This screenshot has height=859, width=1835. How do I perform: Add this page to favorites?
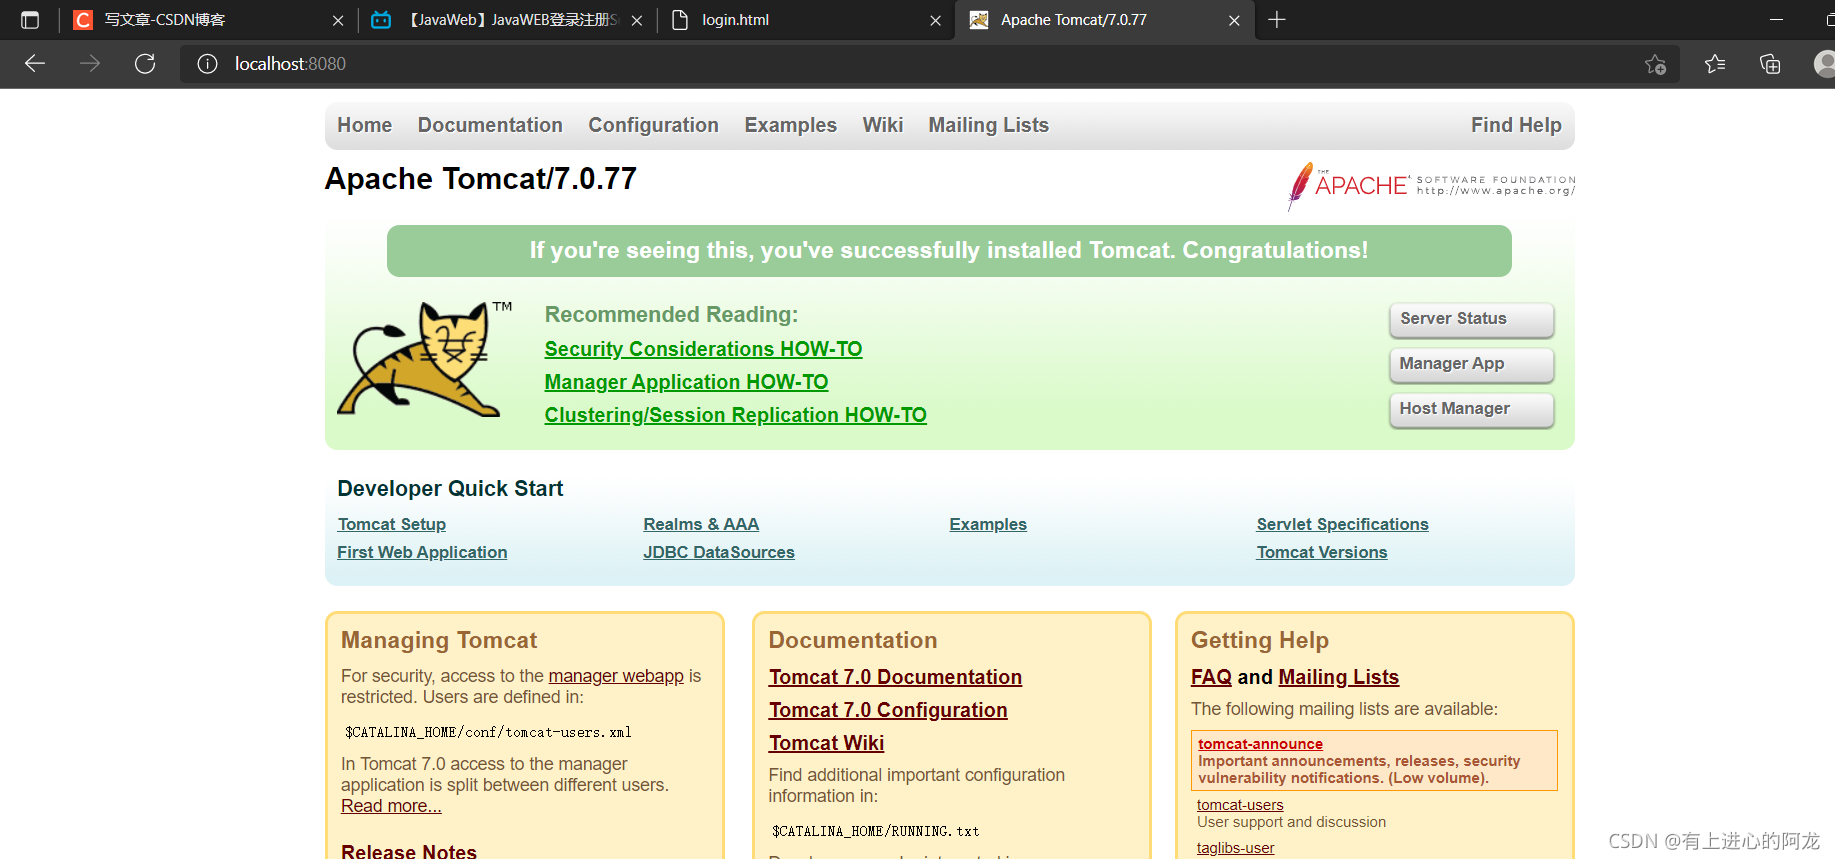(1655, 64)
